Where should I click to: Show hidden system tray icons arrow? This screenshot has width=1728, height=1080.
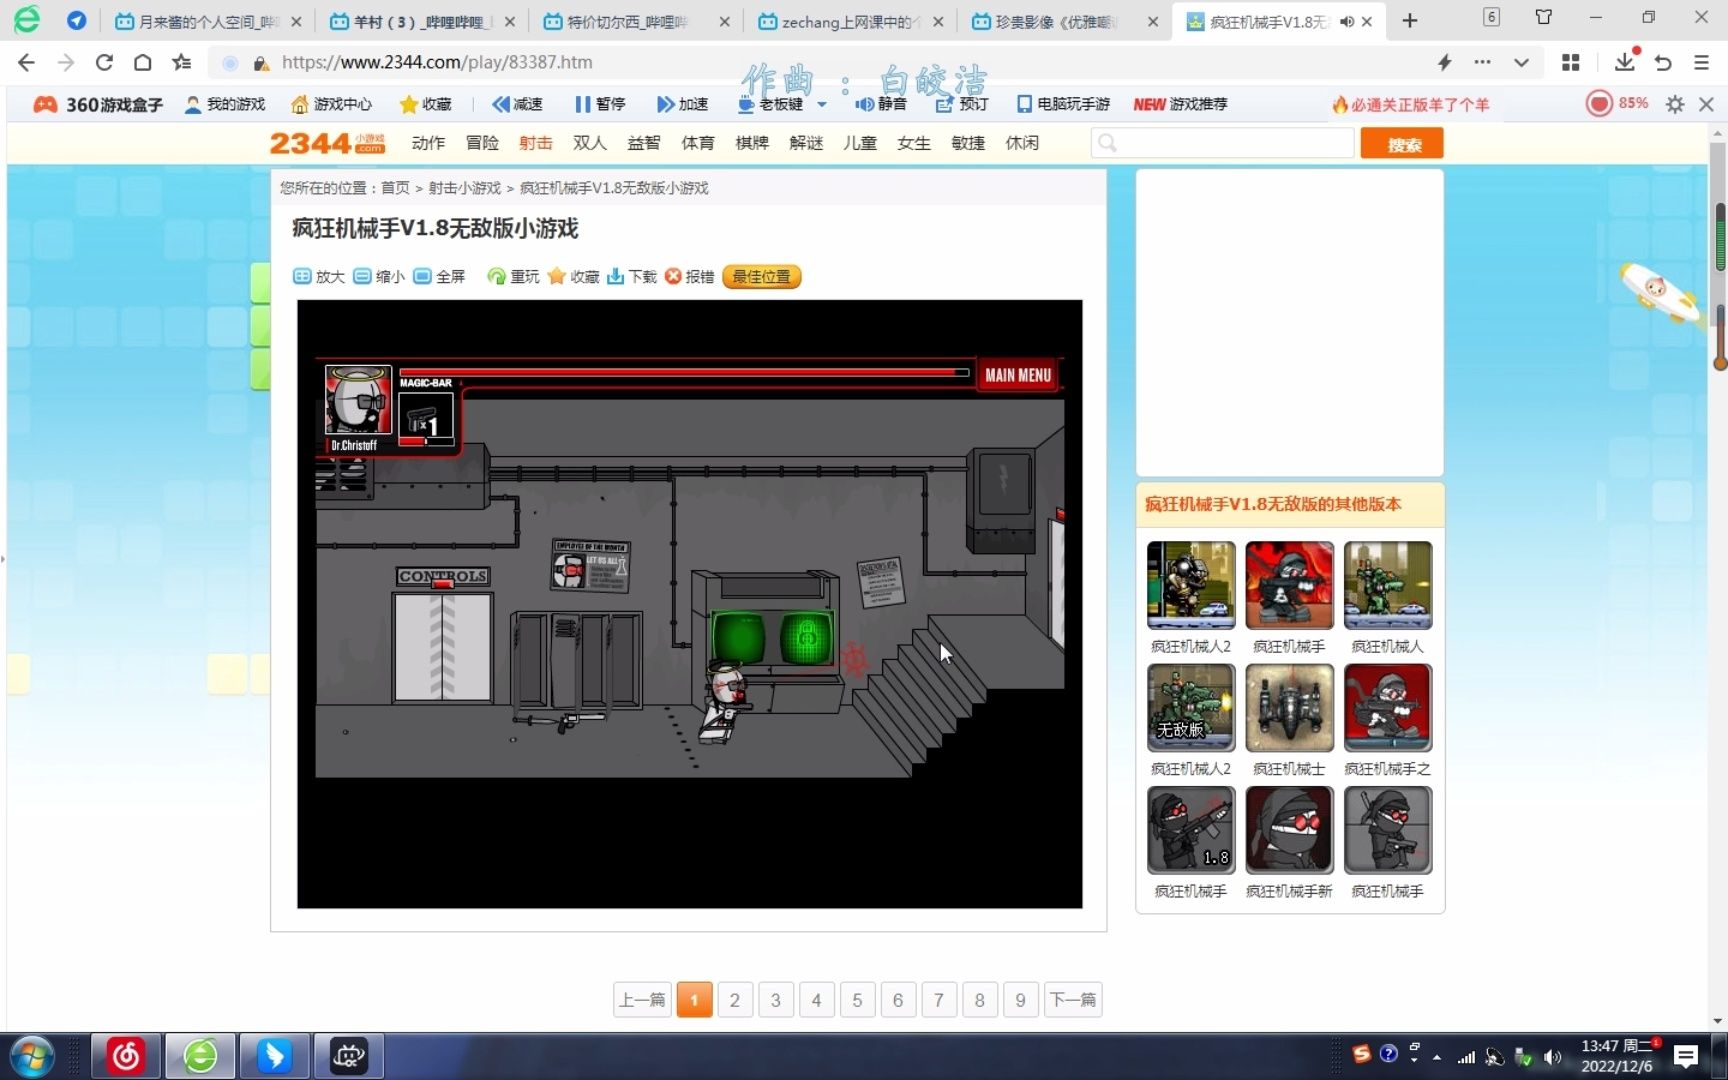[1437, 1056]
